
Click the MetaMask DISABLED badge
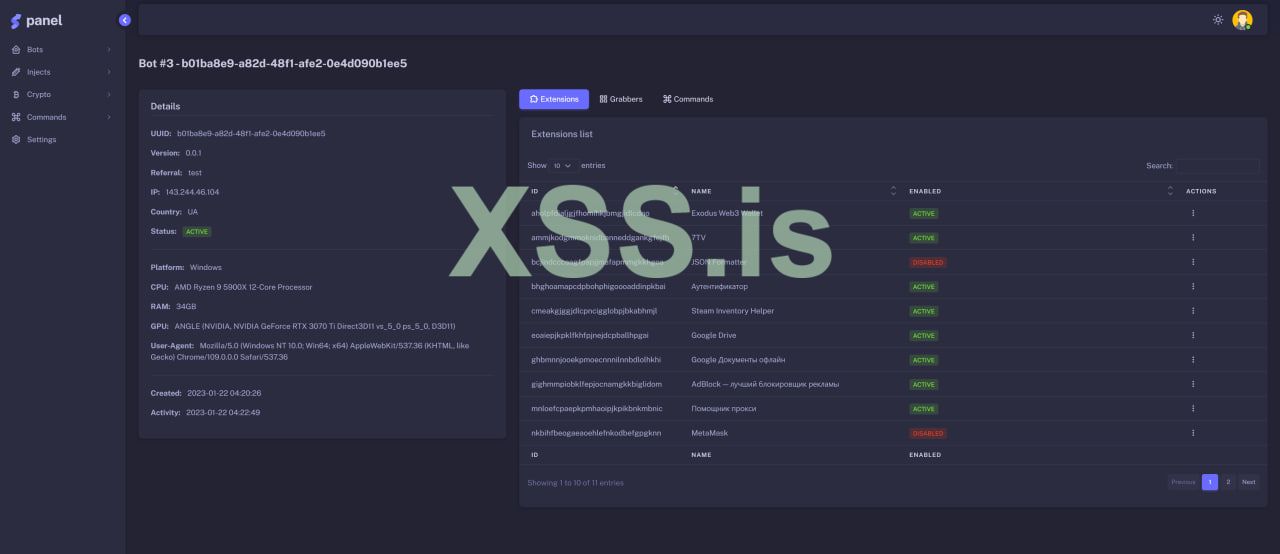point(927,433)
